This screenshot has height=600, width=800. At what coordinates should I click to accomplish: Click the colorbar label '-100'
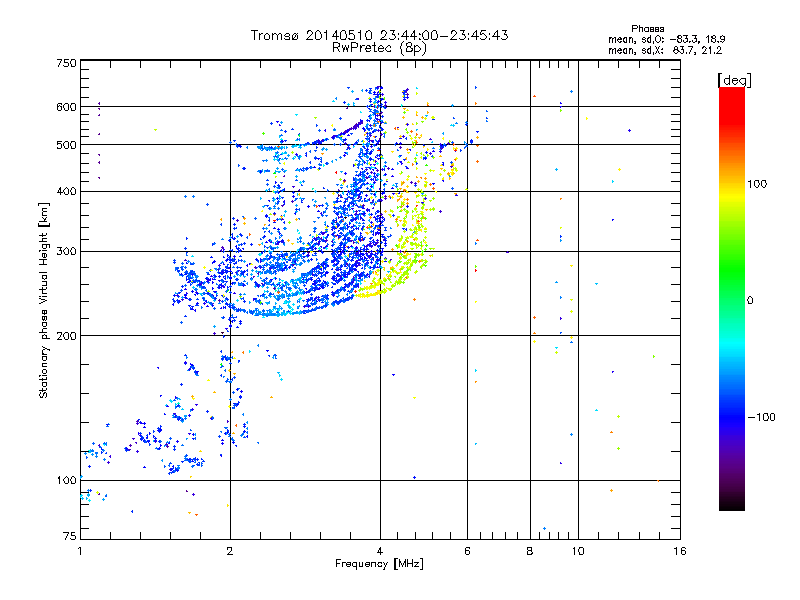coord(761,417)
